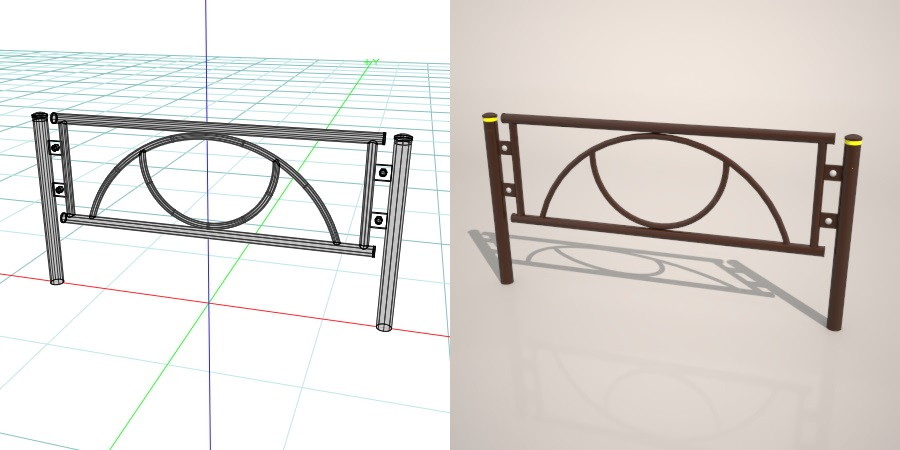
Task: Pick the yellow band on rendered left post
Action: pyautogui.click(x=490, y=119)
